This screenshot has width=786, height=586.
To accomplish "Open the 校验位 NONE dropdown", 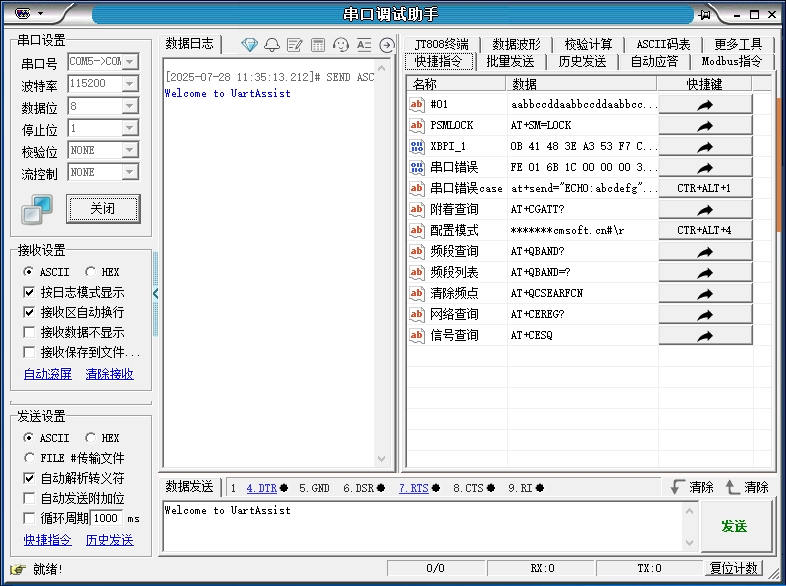I will tap(130, 150).
